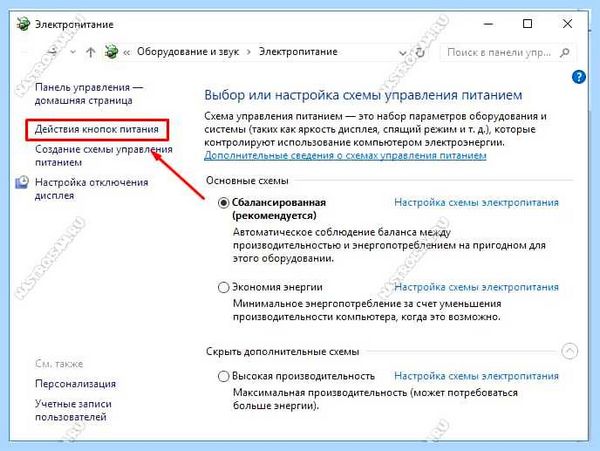Minimize the Электропитание window

(x=488, y=24)
